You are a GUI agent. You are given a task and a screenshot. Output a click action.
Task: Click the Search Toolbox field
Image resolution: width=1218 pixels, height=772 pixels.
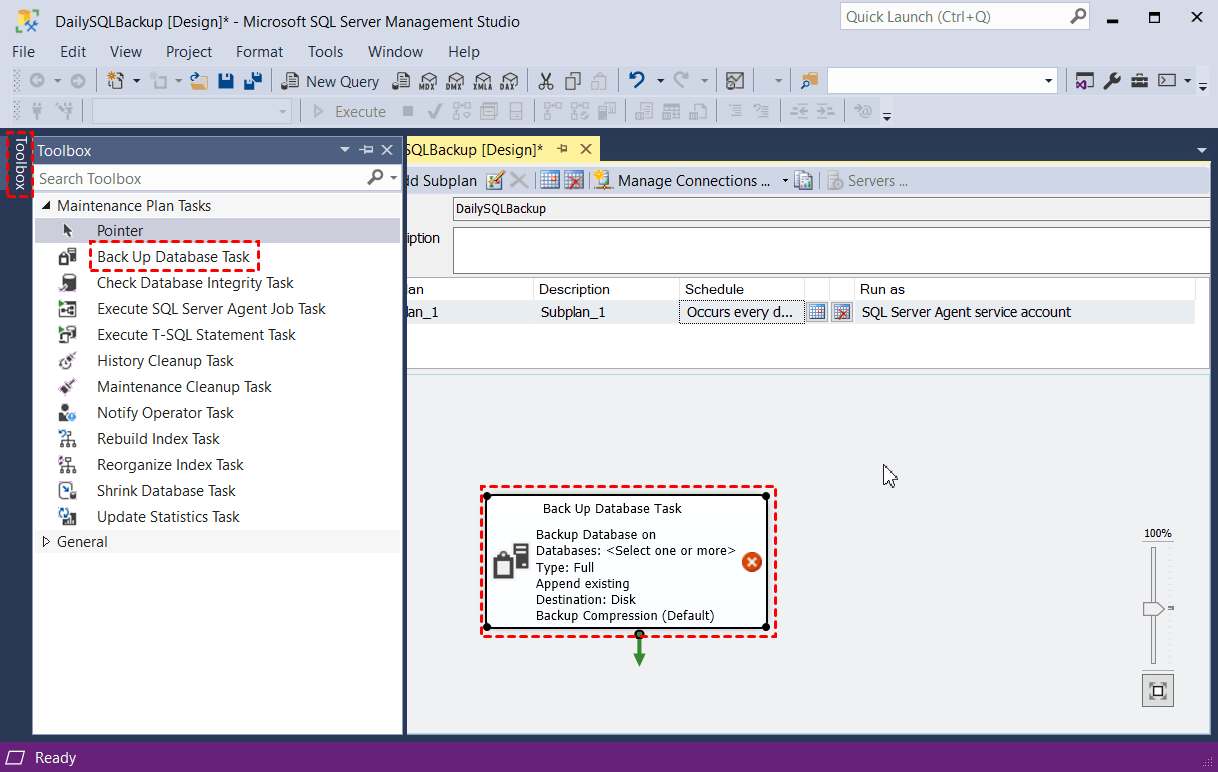(200, 178)
